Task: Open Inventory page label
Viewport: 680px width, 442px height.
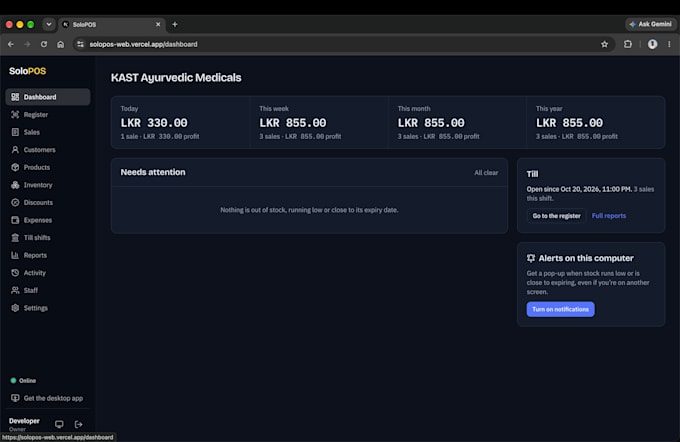Action: (38, 185)
